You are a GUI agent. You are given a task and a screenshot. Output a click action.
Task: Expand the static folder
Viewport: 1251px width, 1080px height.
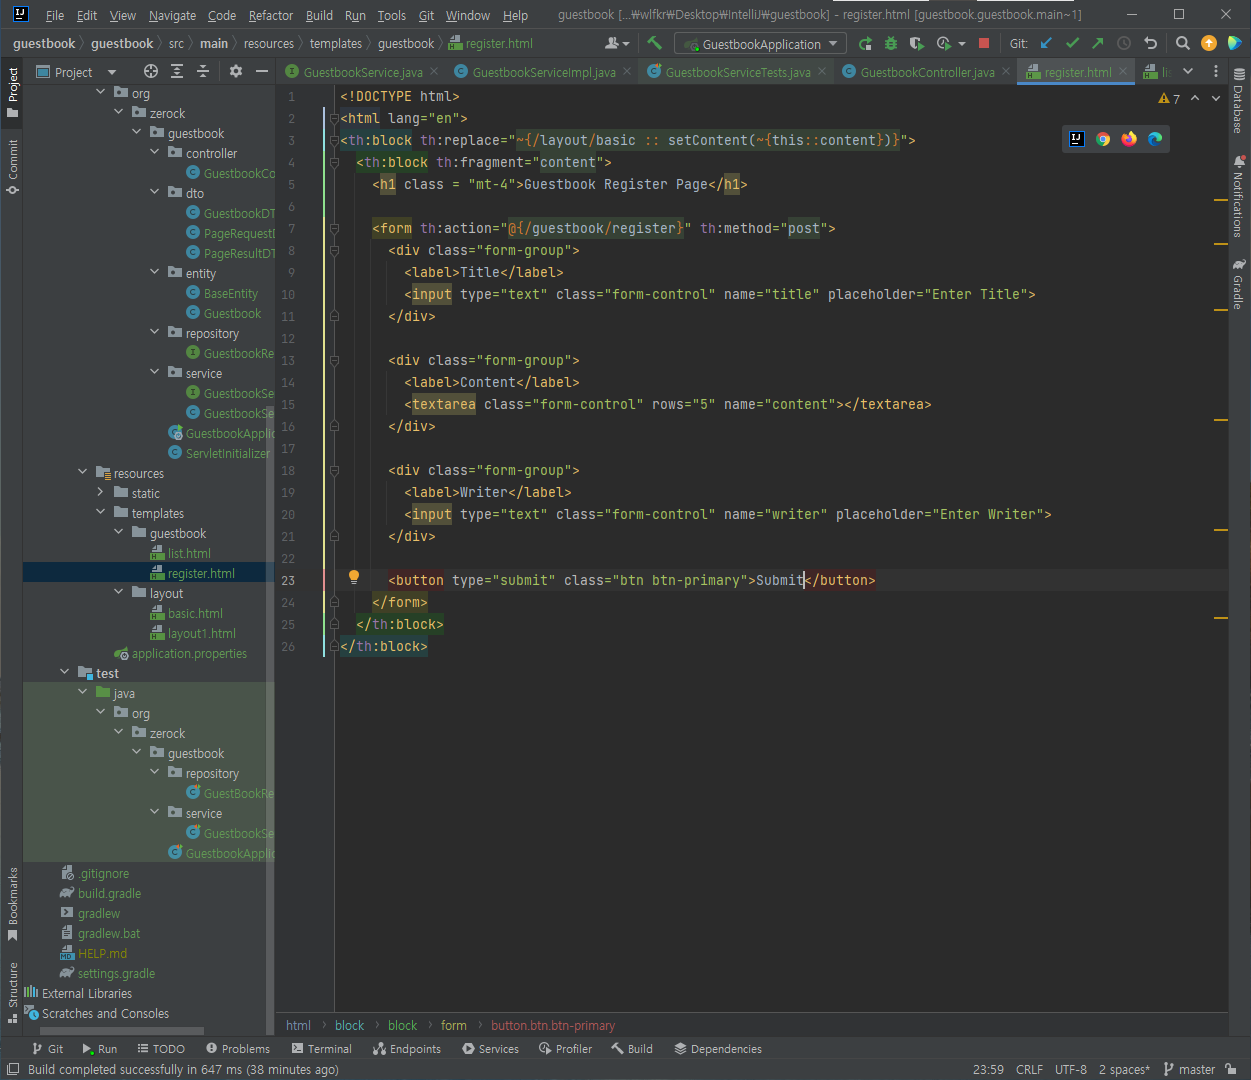(x=101, y=493)
